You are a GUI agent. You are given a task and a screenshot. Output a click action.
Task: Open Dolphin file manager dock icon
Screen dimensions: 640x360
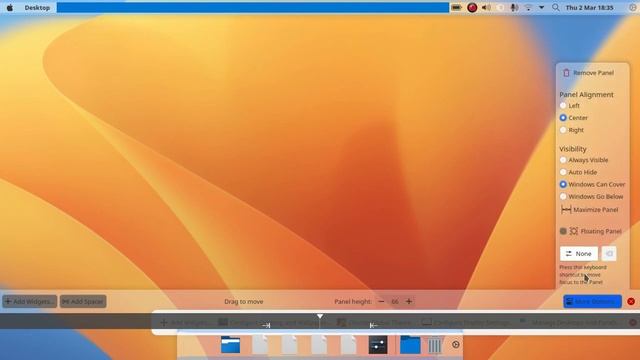pyautogui.click(x=231, y=345)
